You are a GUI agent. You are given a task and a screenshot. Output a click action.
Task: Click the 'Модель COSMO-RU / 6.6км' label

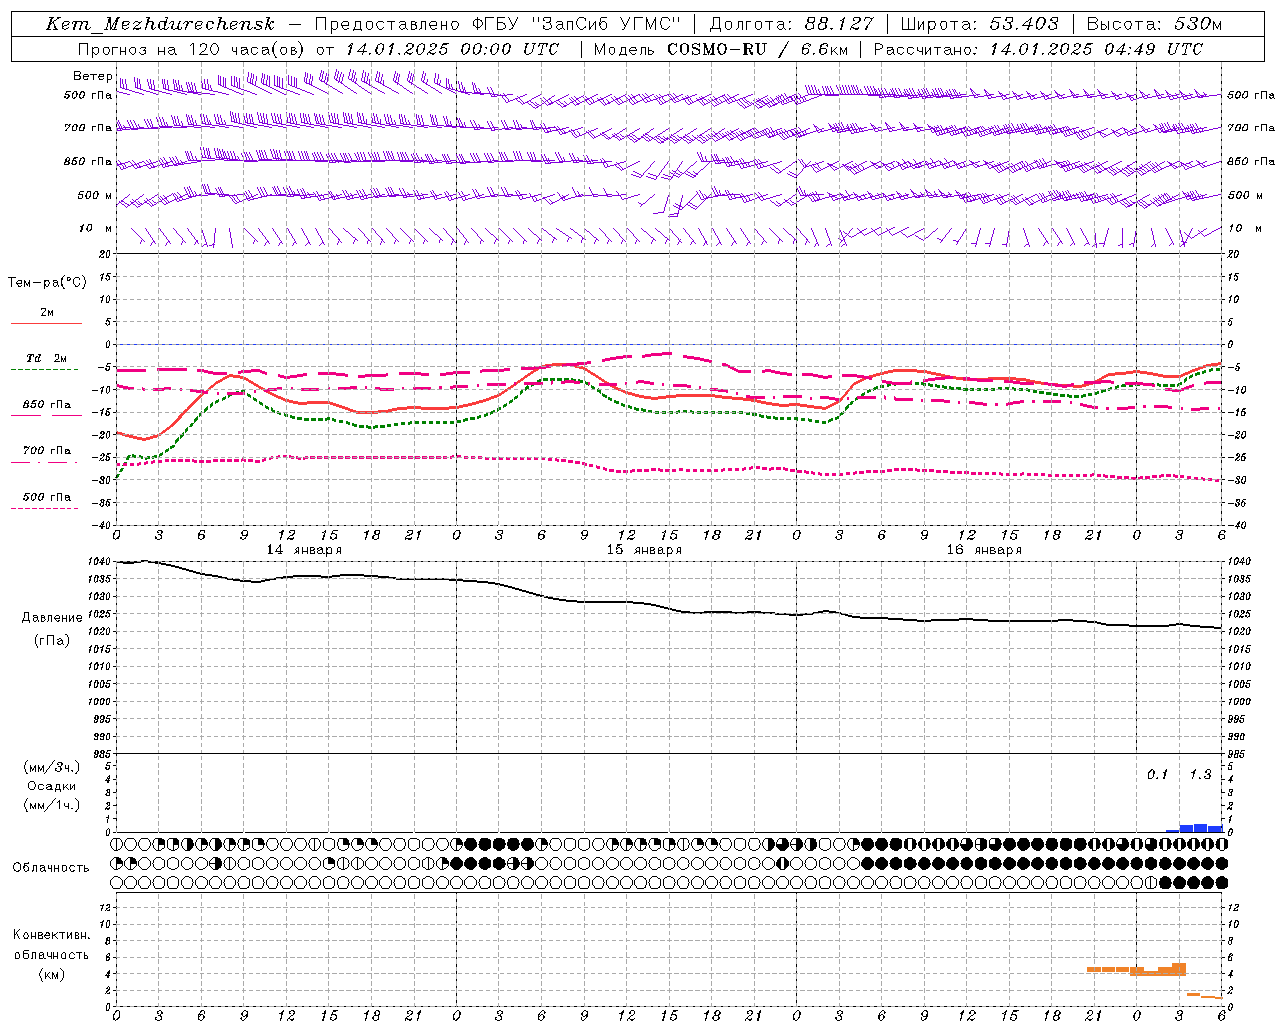point(720,49)
